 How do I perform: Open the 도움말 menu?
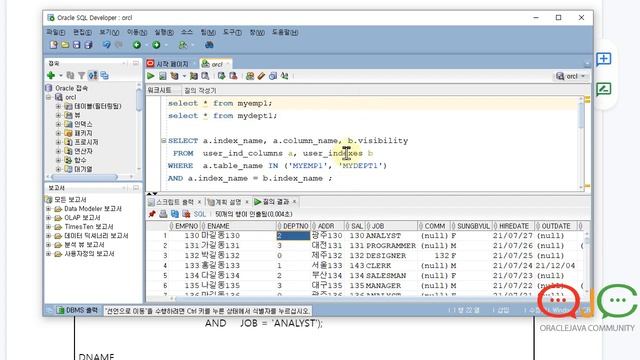click(x=285, y=32)
